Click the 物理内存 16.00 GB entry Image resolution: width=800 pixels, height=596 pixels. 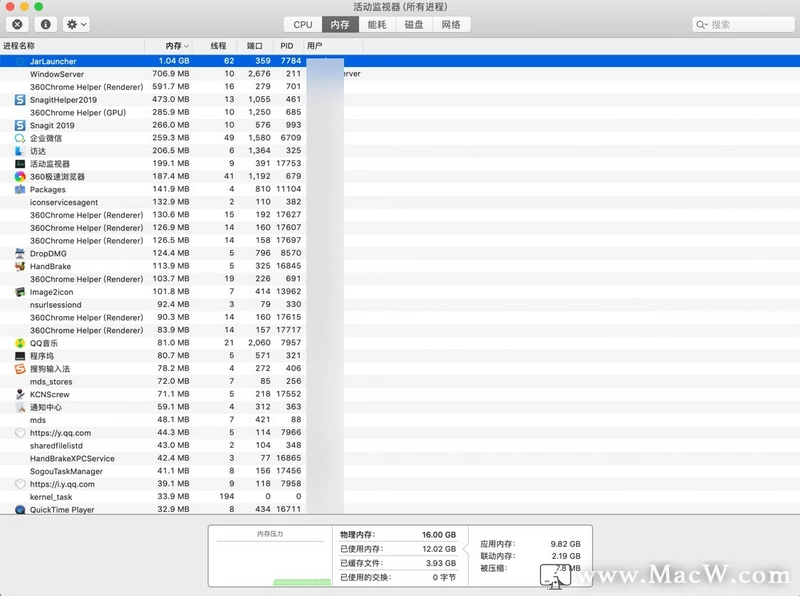tap(398, 535)
